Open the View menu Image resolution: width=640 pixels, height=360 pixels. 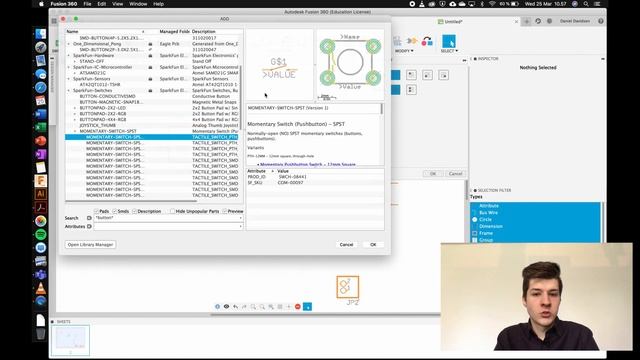[x=118, y=4]
